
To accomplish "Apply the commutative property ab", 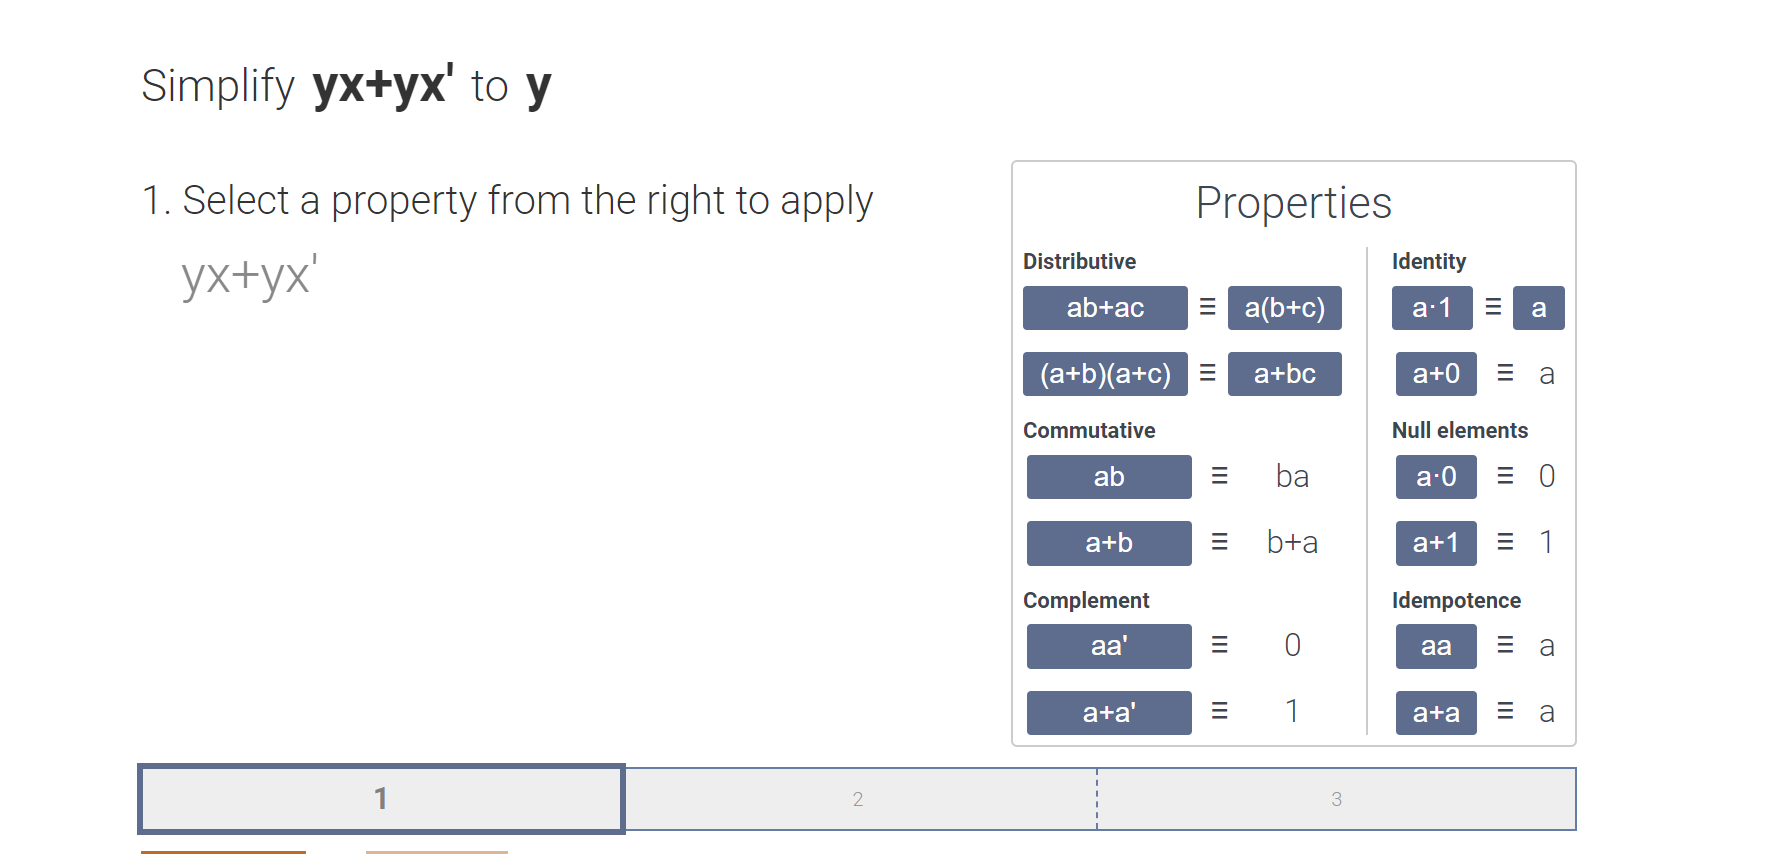I will pyautogui.click(x=1108, y=477).
